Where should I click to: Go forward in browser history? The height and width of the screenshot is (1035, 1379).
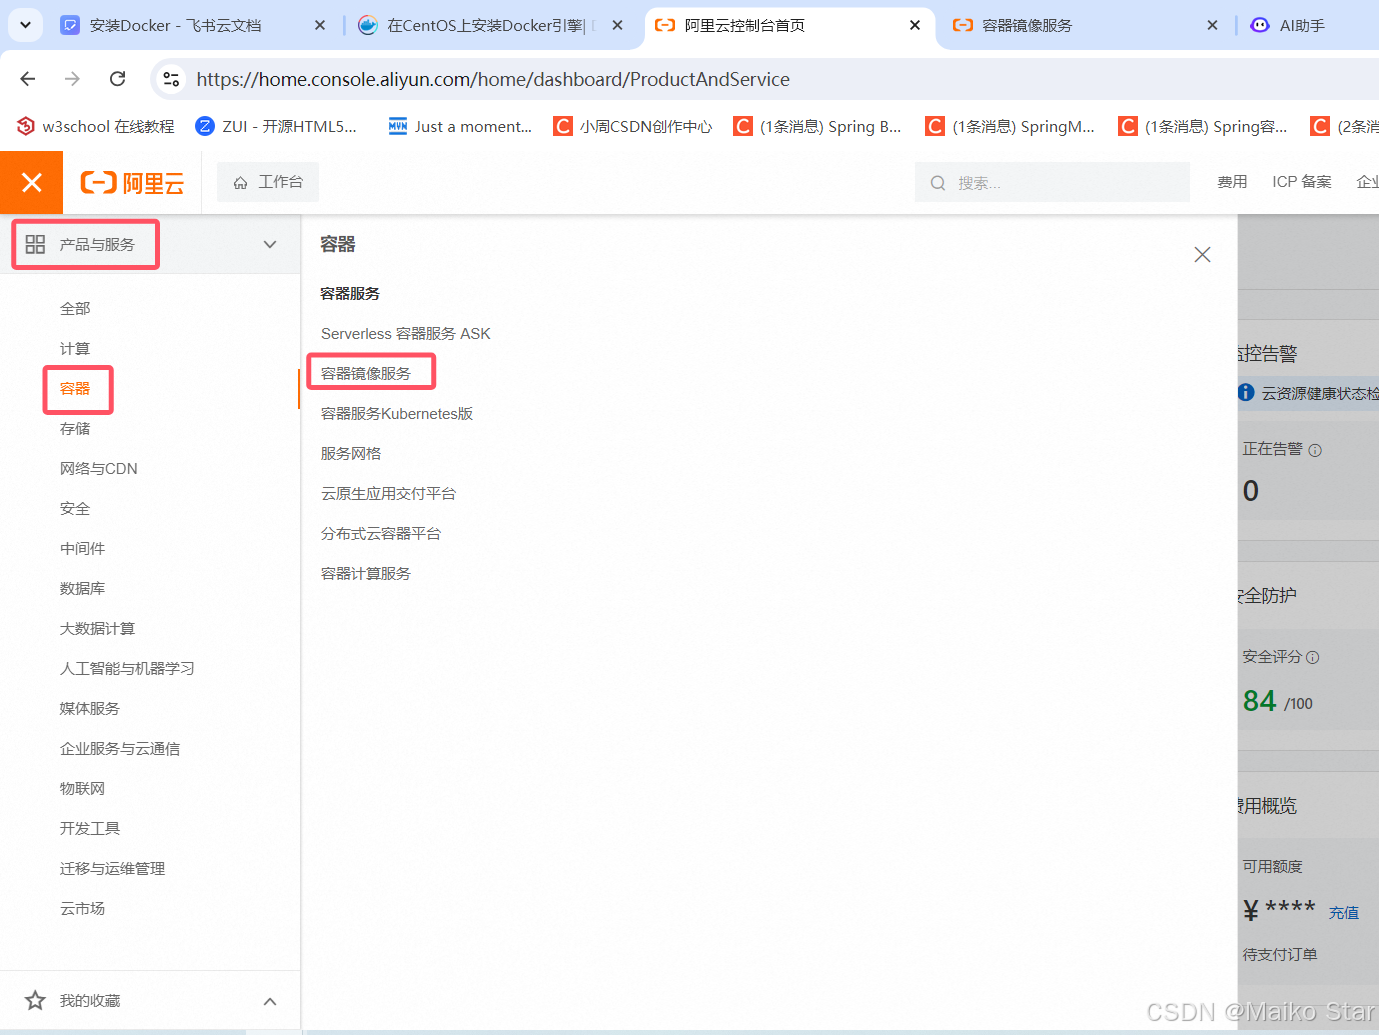pyautogui.click(x=72, y=79)
